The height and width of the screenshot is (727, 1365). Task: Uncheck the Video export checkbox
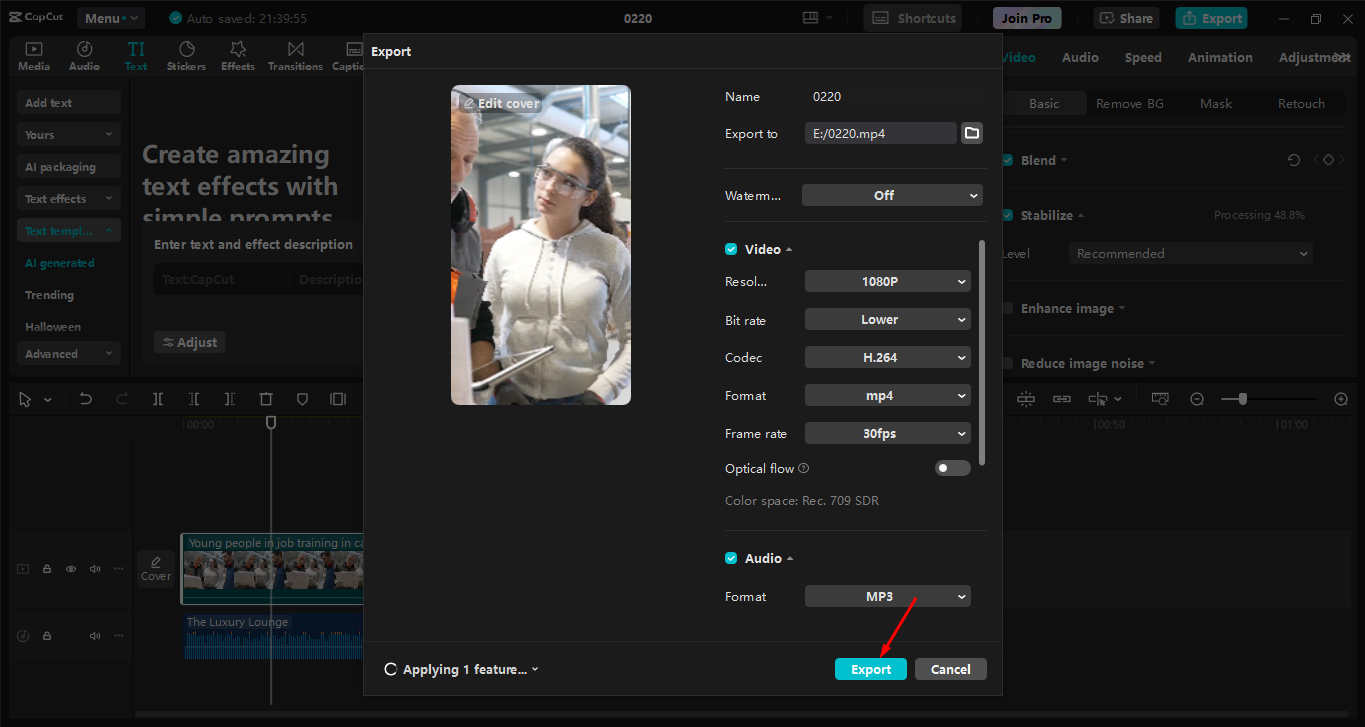pos(731,249)
